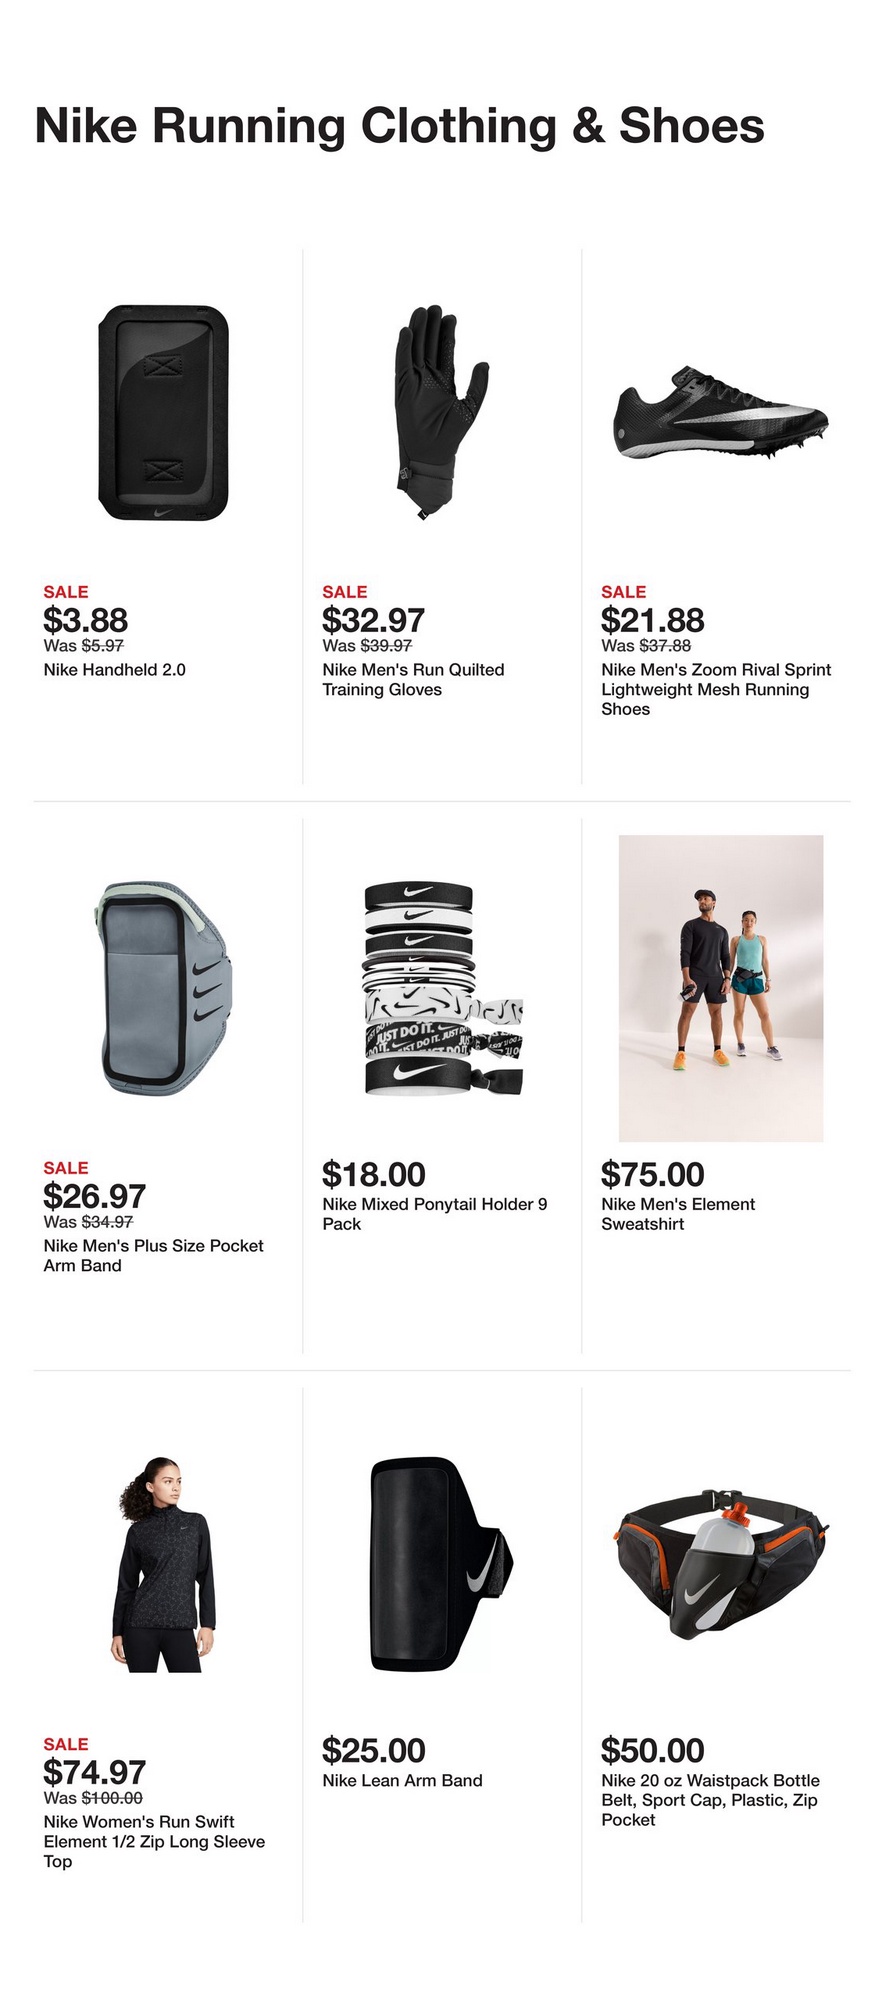Image resolution: width=885 pixels, height=2000 pixels.
Task: Open the Zoom Rival Sprint shoe photo
Action: click(720, 413)
